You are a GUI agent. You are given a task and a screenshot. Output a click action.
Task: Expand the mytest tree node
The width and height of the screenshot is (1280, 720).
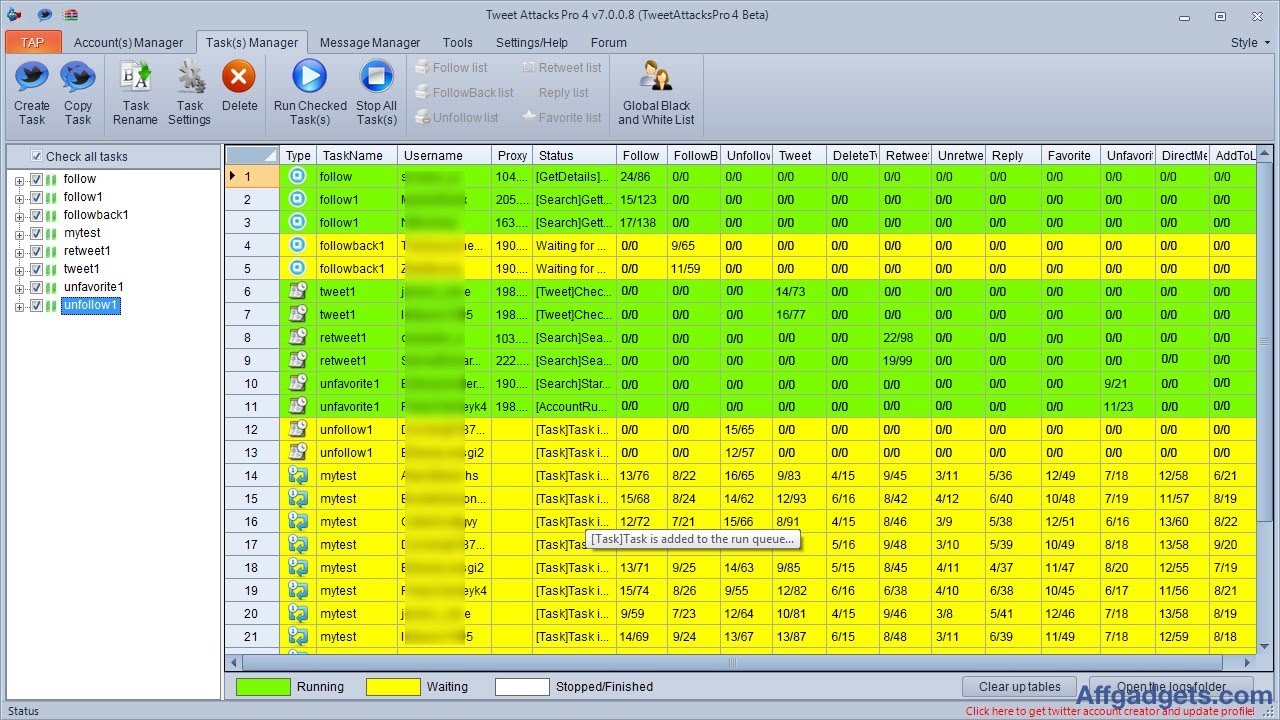coord(19,234)
